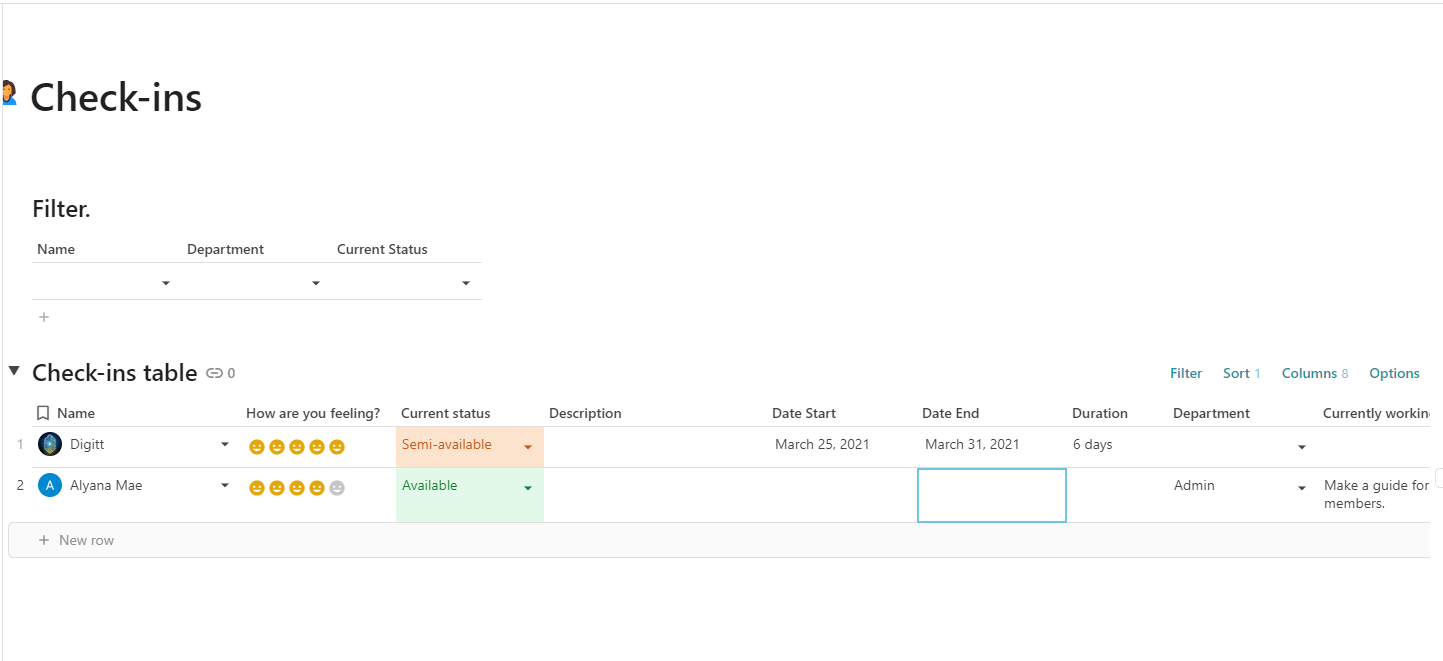This screenshot has height=661, width=1443.
Task: Click Alyana Mae's empty Date End cell
Action: pos(991,495)
